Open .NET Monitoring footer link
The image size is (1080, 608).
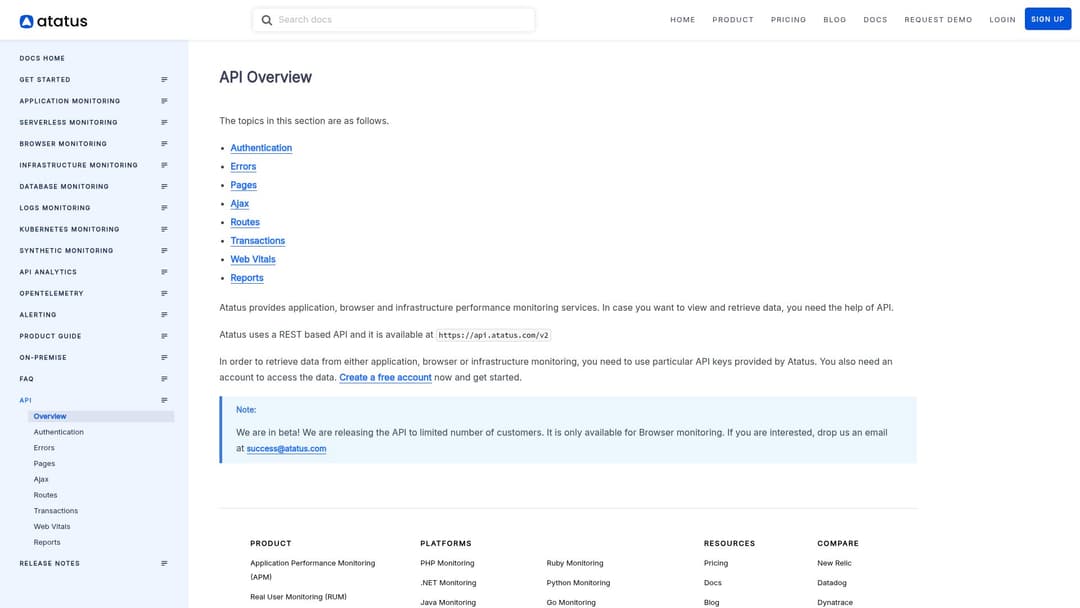448,583
